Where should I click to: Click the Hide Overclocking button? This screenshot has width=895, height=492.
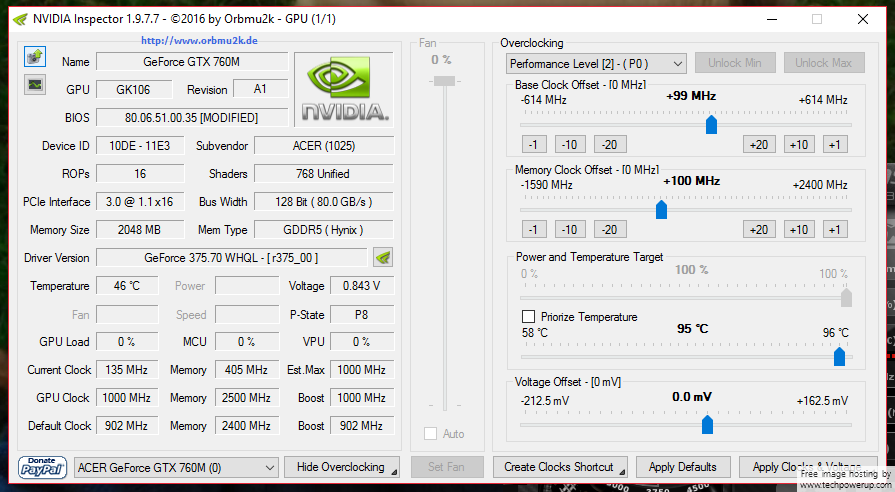coord(341,467)
